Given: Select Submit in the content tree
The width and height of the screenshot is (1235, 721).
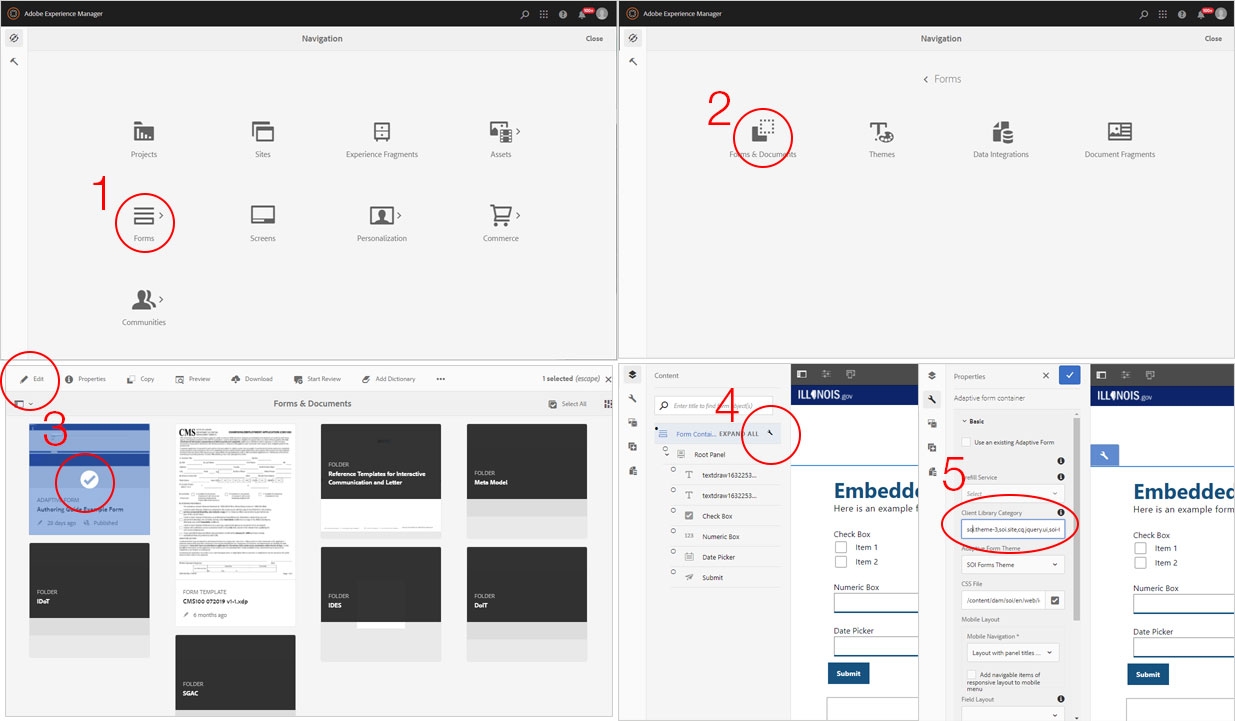Looking at the screenshot, I should (x=712, y=577).
